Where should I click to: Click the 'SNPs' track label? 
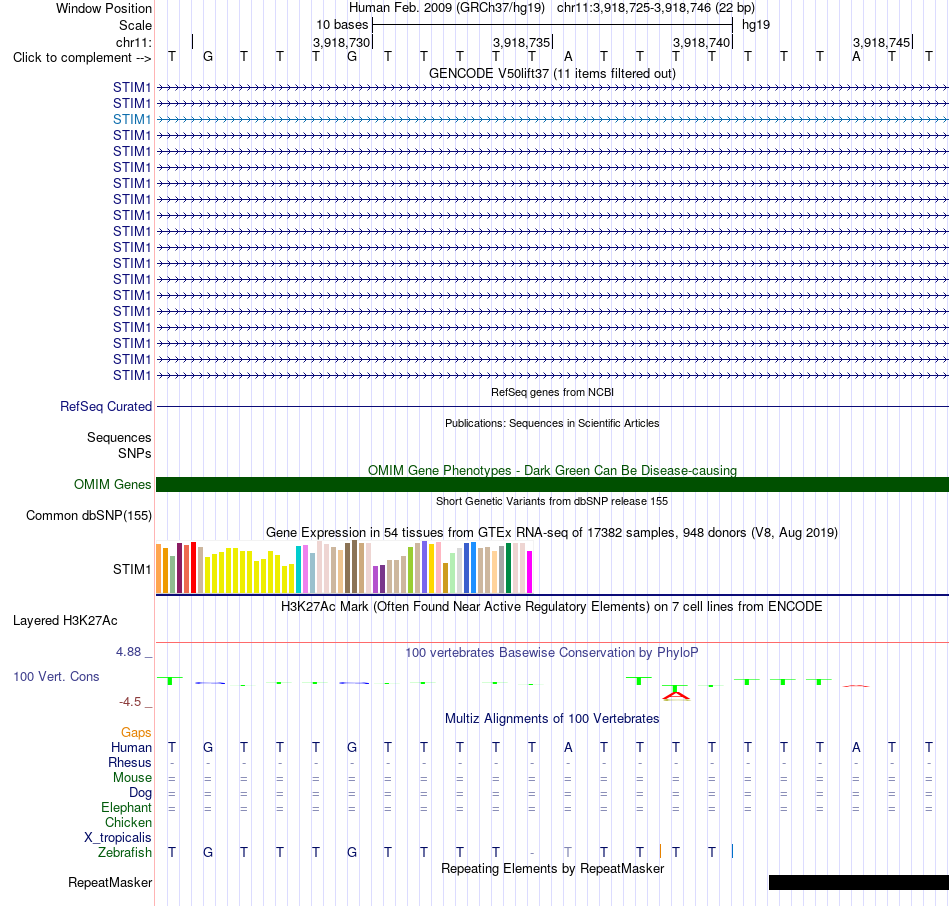click(x=135, y=453)
